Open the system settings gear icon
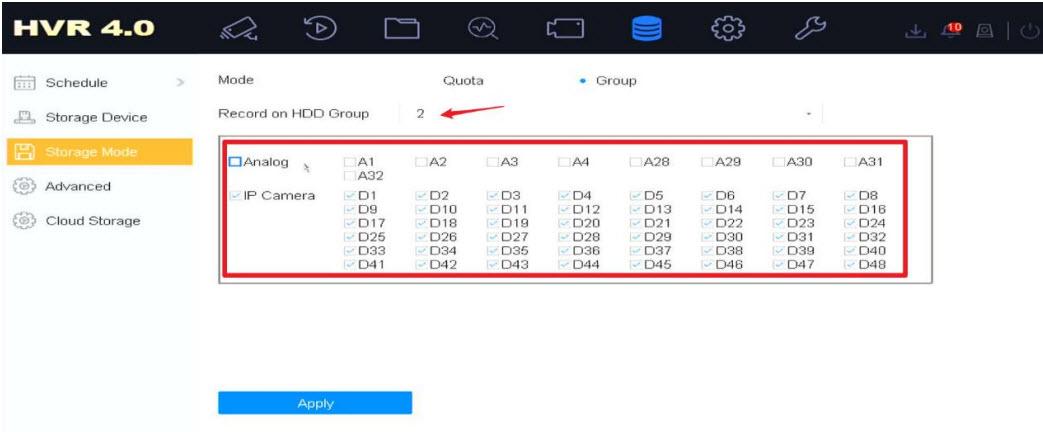 coord(727,28)
